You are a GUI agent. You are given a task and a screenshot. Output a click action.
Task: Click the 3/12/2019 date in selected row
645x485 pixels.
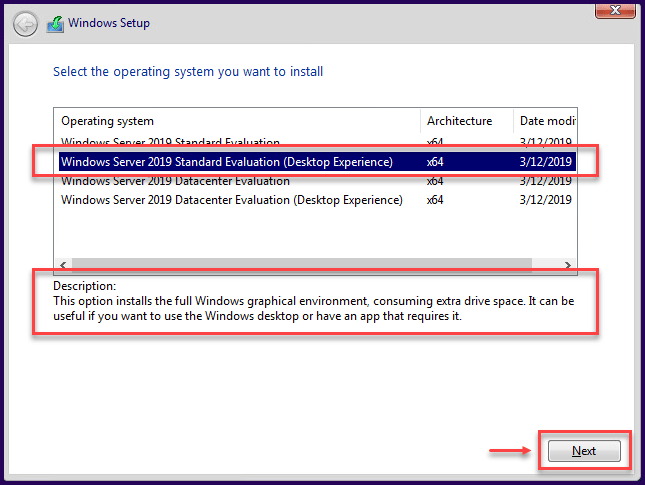click(545, 162)
